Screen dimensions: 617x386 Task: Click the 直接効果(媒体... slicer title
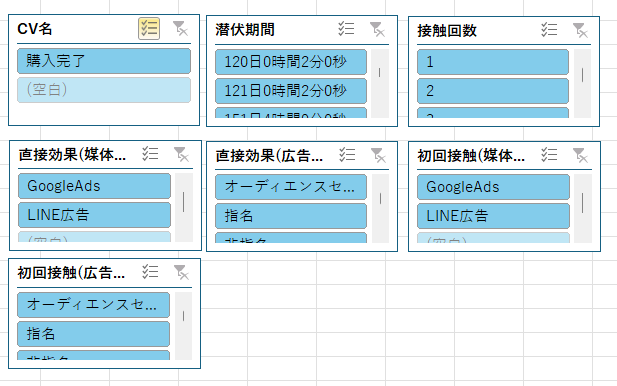point(72,155)
